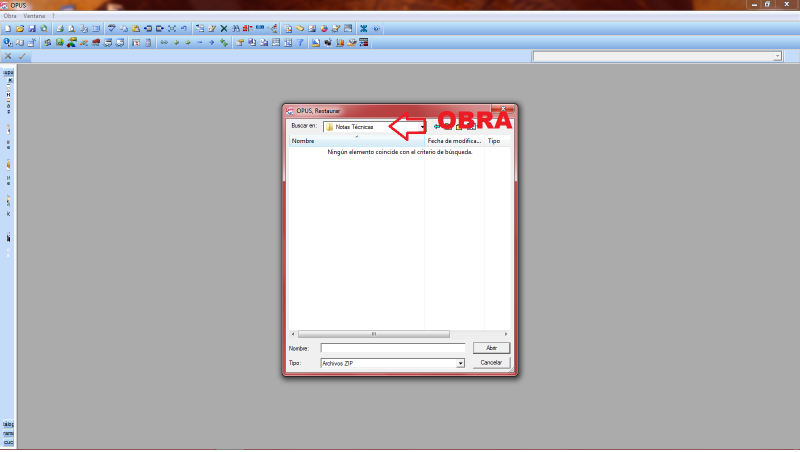
Task: Open the Obra menu
Action: [x=10, y=16]
